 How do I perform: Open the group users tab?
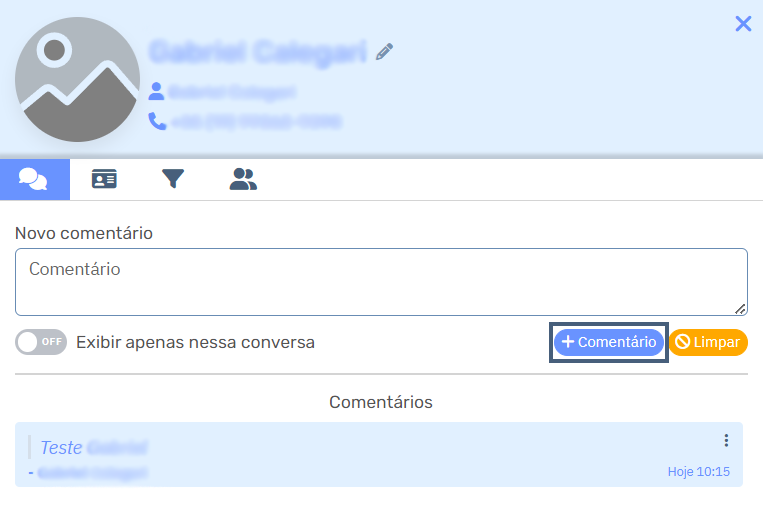pos(243,179)
